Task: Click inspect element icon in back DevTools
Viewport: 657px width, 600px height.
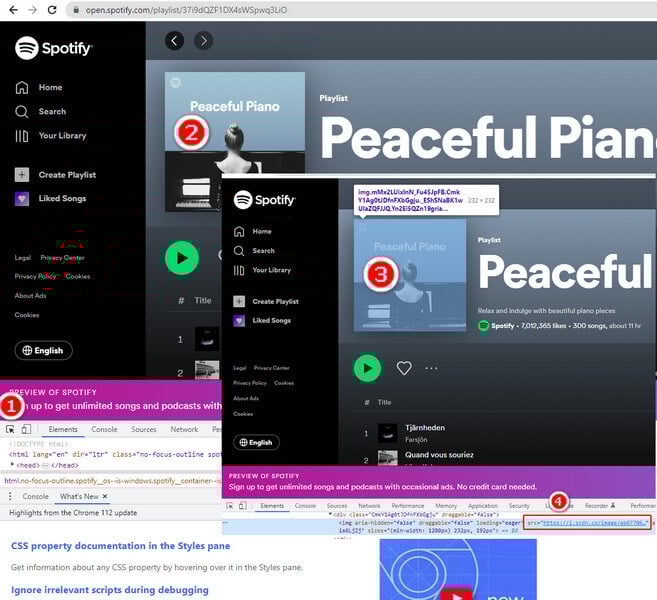Action: click(x=10, y=429)
